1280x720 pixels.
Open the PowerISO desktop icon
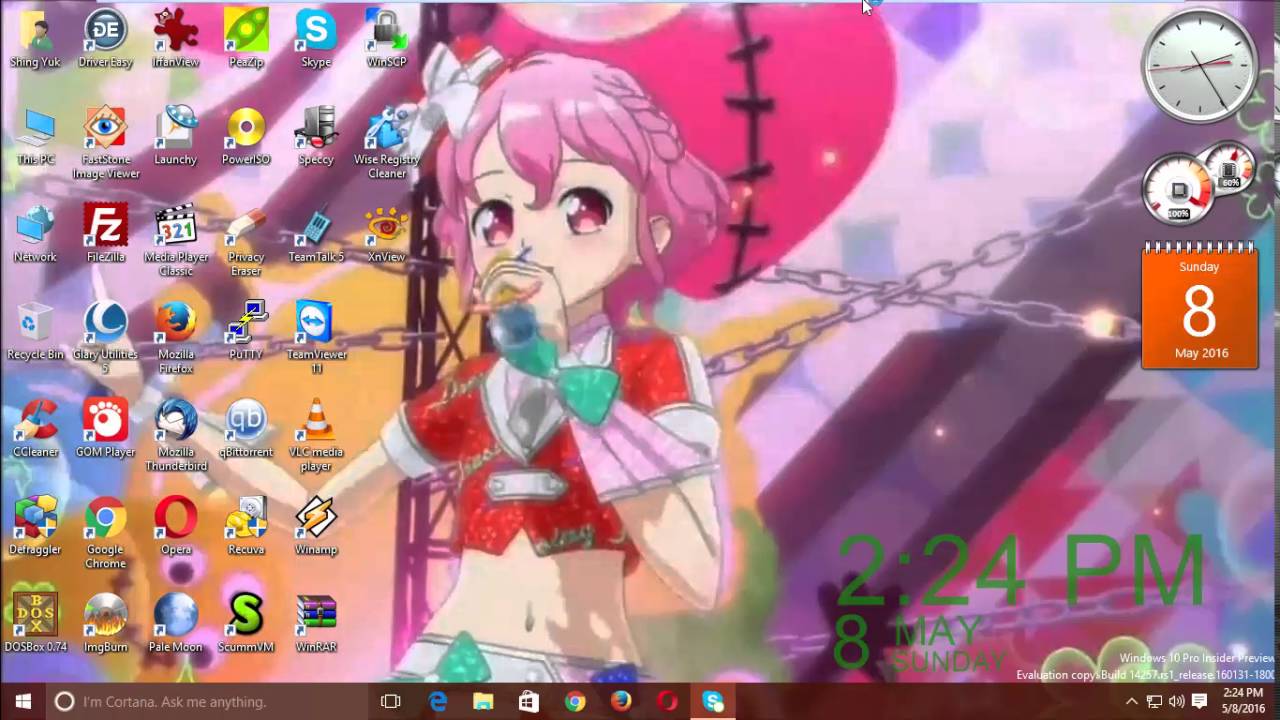(x=246, y=137)
